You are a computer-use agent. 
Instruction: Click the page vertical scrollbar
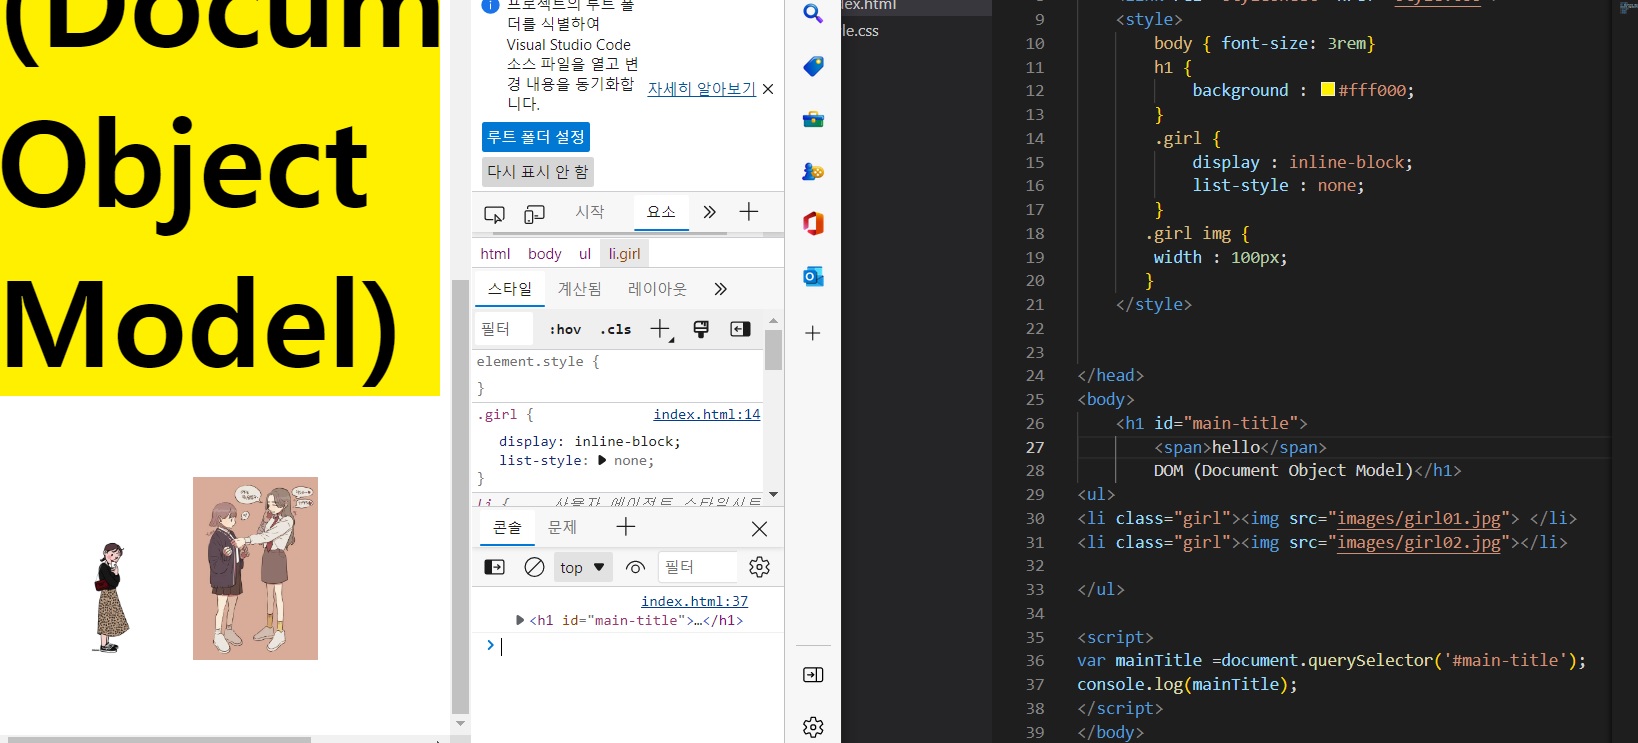pos(460,495)
